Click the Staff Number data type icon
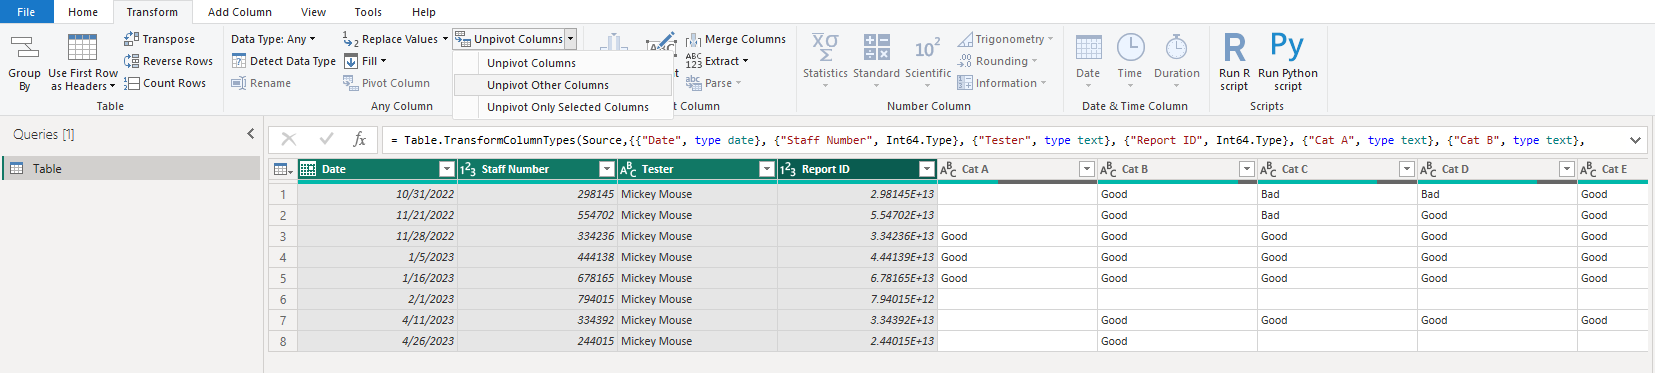 coord(468,169)
